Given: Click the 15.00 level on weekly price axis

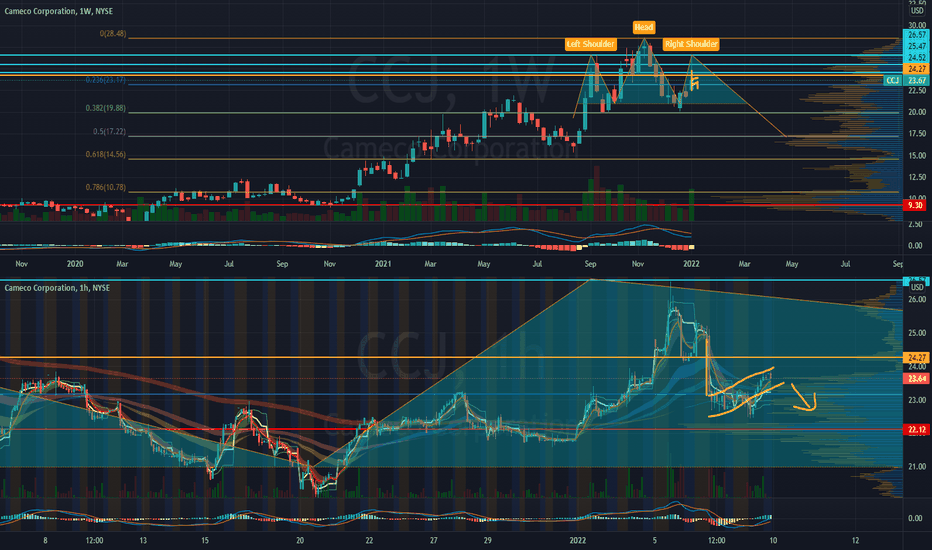Looking at the screenshot, I should [917, 156].
